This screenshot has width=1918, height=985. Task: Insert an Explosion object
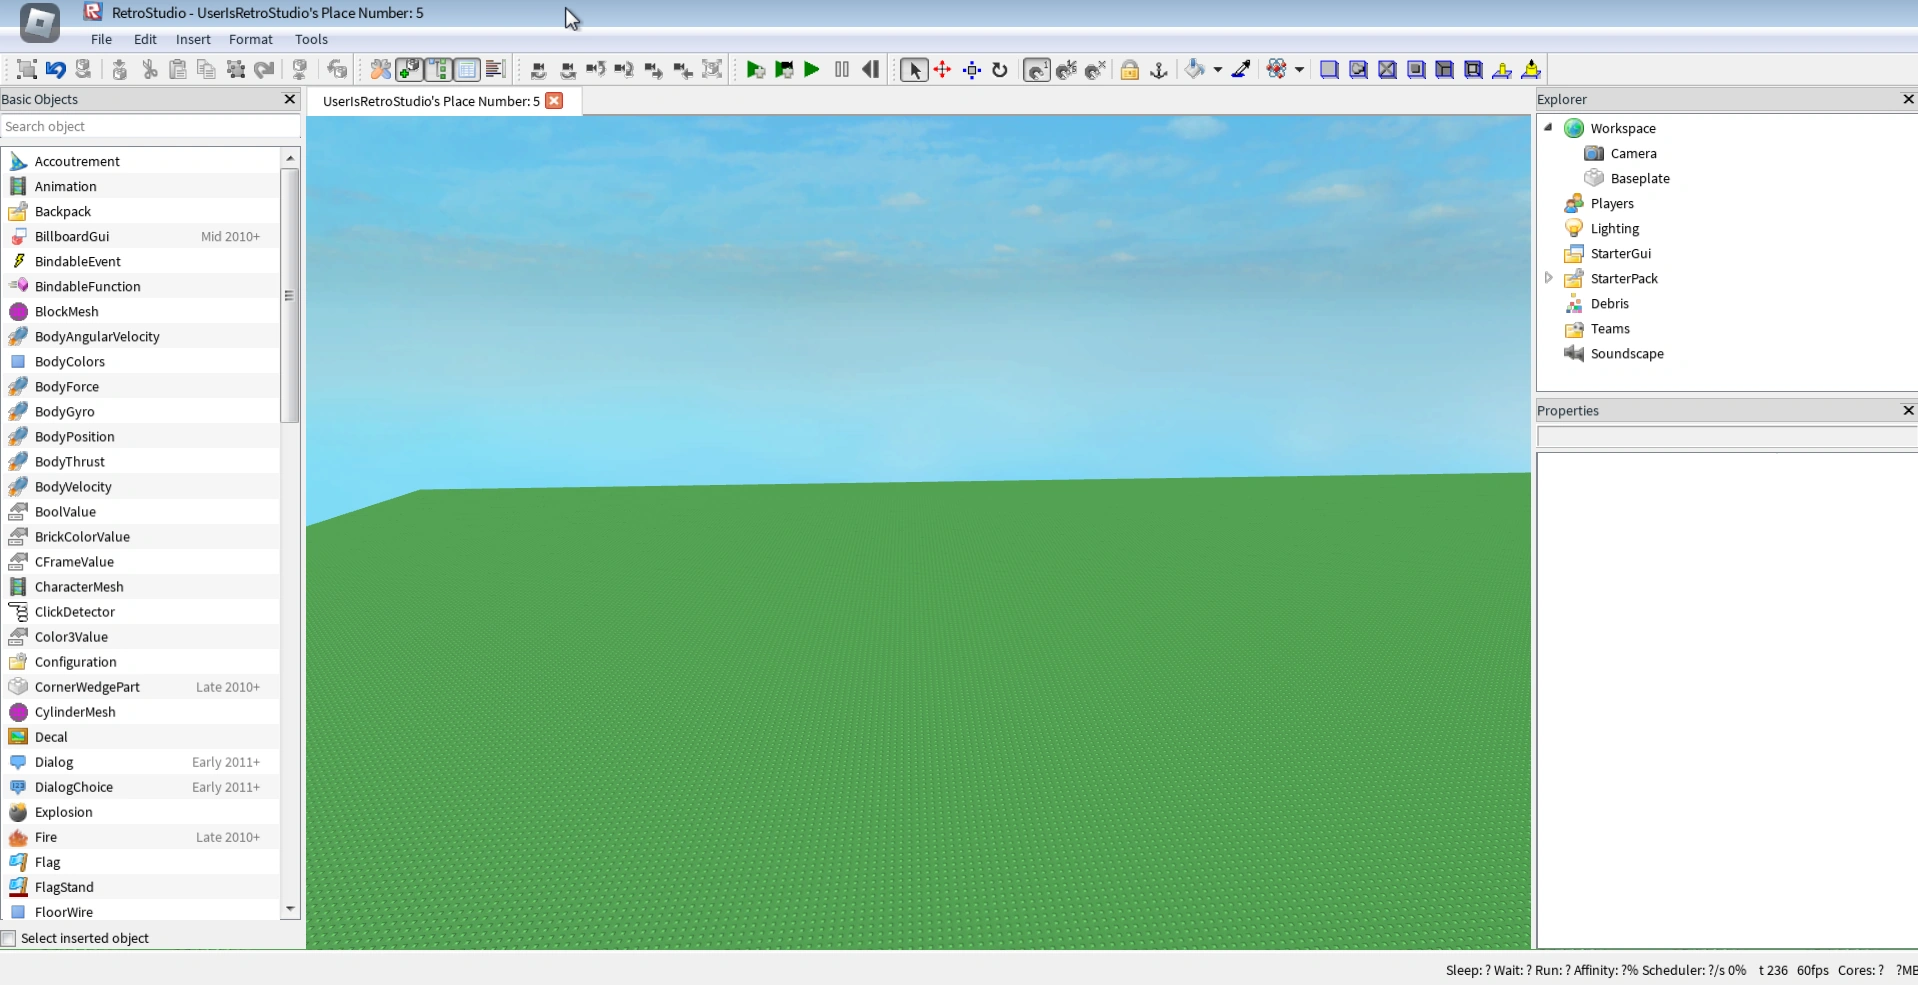[140, 812]
